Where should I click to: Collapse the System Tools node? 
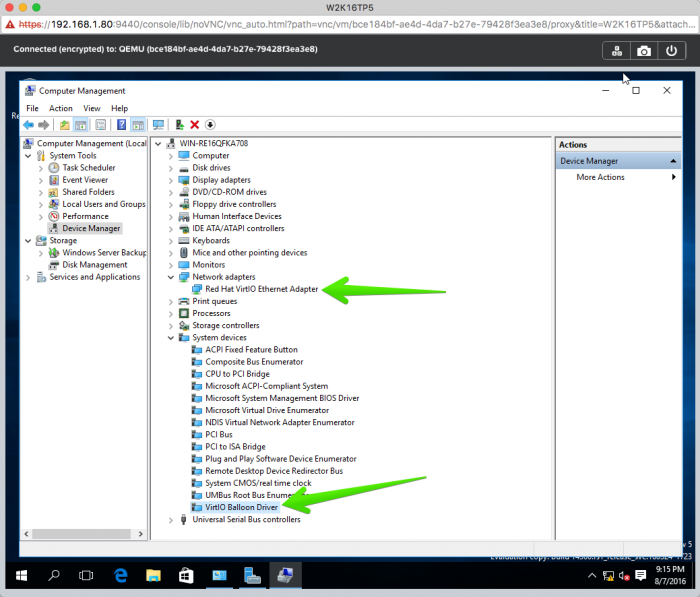pos(28,156)
